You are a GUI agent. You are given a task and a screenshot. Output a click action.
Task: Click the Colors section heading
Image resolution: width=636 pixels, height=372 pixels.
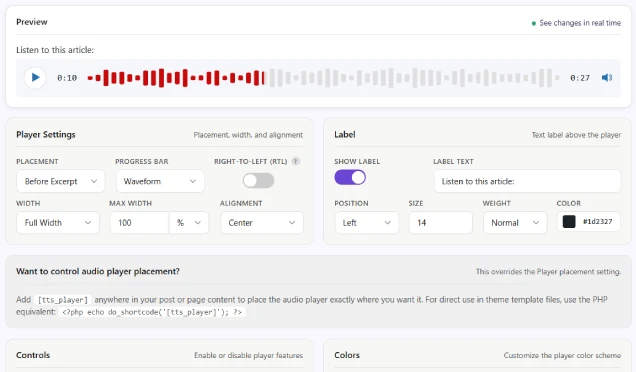(347, 355)
